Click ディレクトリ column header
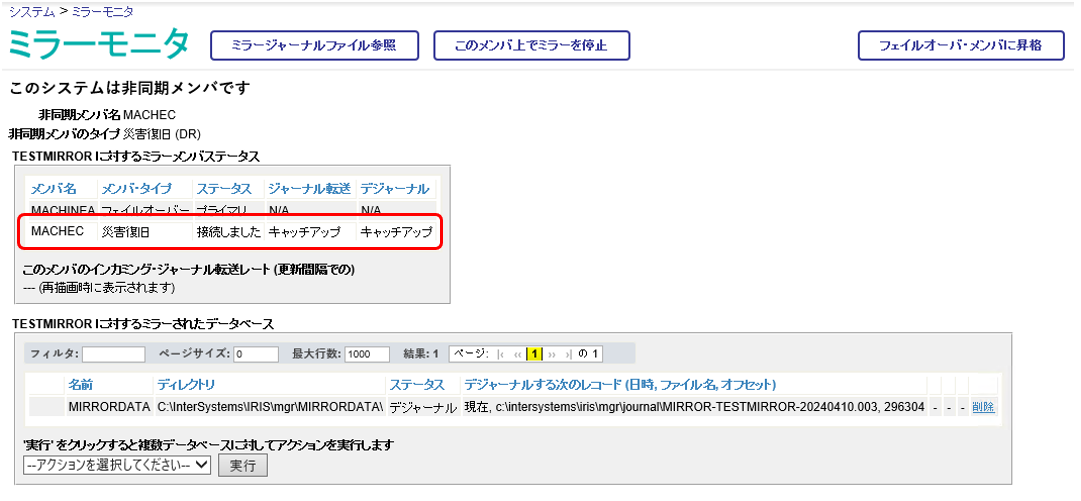This screenshot has height=501, width=1081. pyautogui.click(x=185, y=385)
